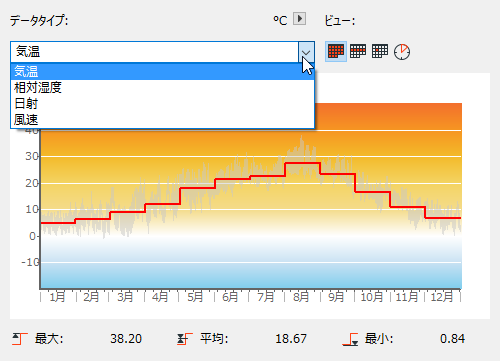Click the minimum value 0.84

click(452, 339)
